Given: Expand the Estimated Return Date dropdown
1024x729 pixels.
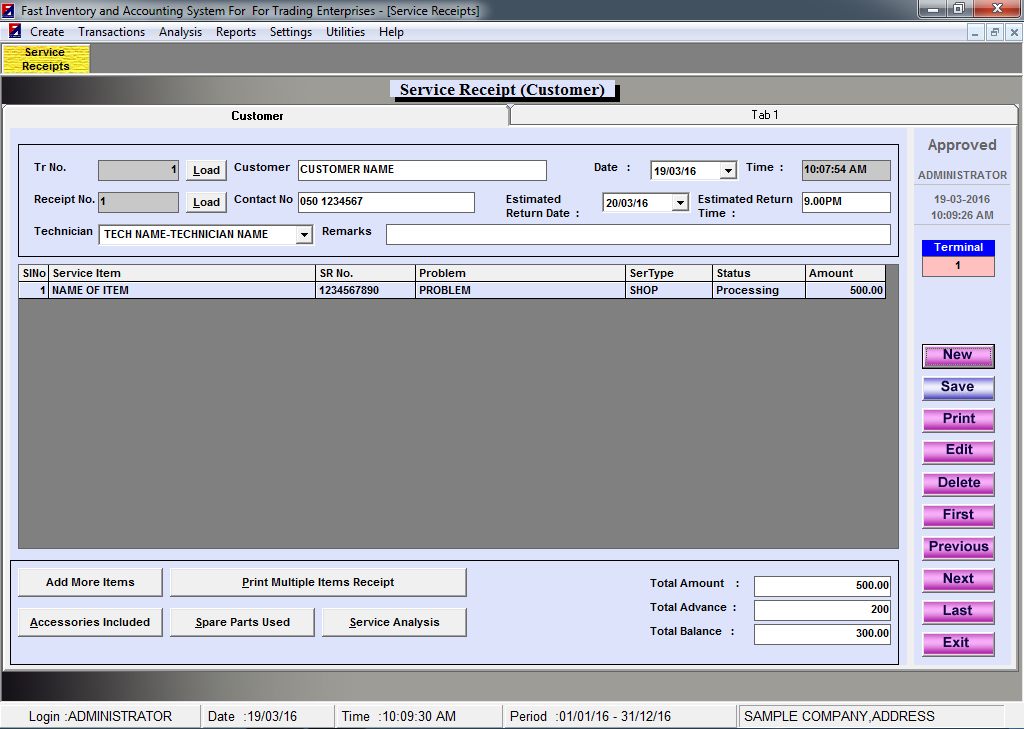Looking at the screenshot, I should 679,203.
